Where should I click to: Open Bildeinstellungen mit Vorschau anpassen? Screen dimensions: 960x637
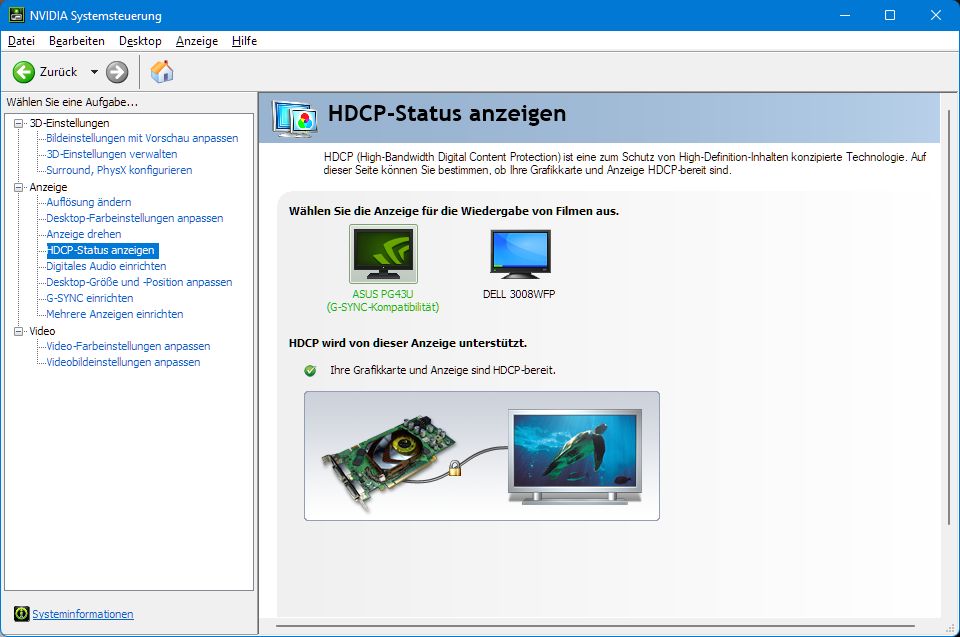click(142, 138)
